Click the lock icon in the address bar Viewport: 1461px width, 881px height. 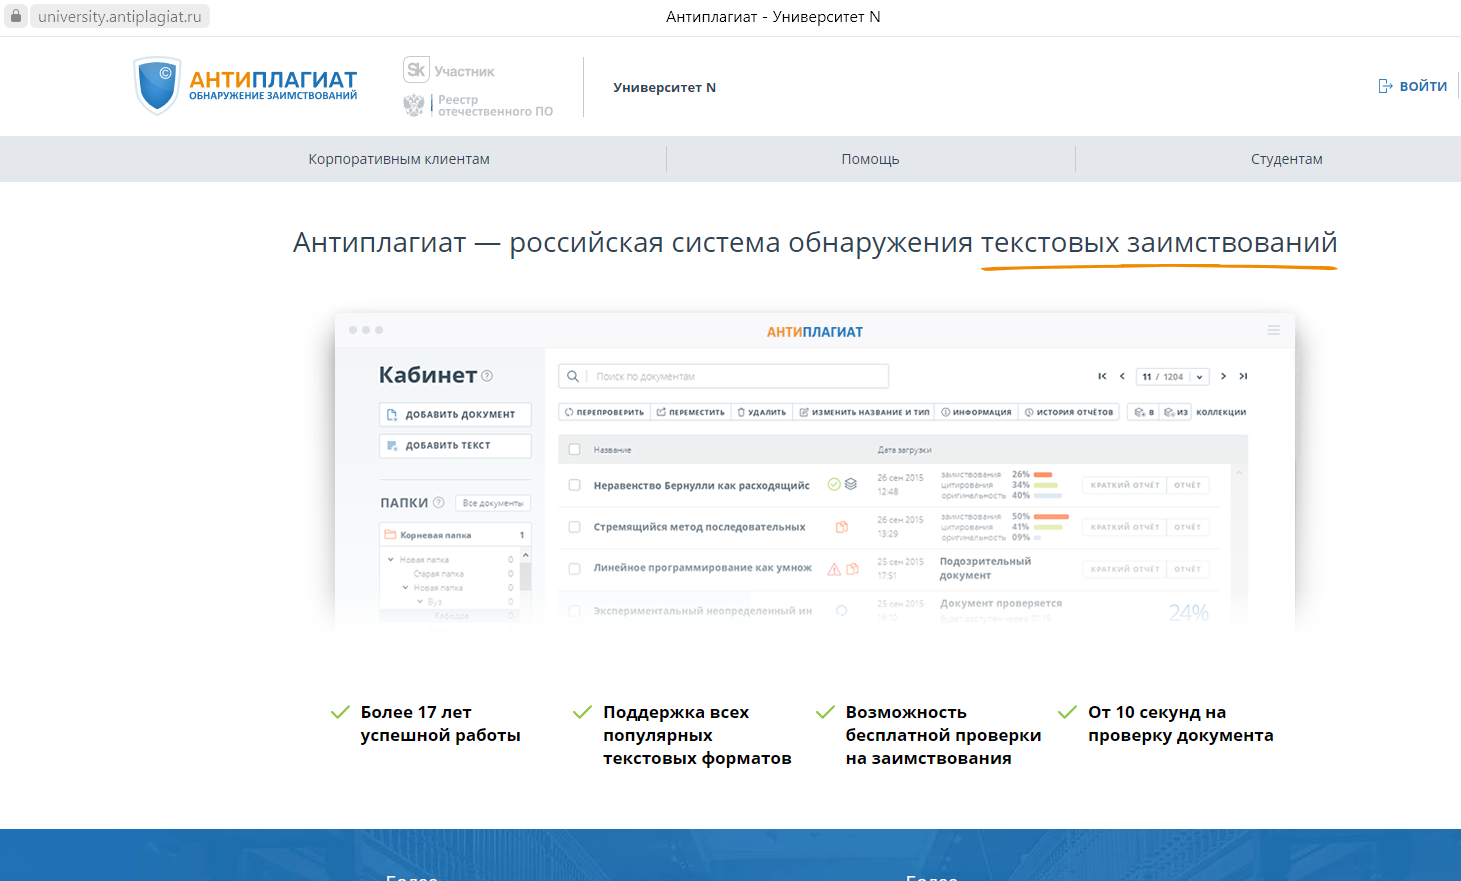(x=16, y=16)
